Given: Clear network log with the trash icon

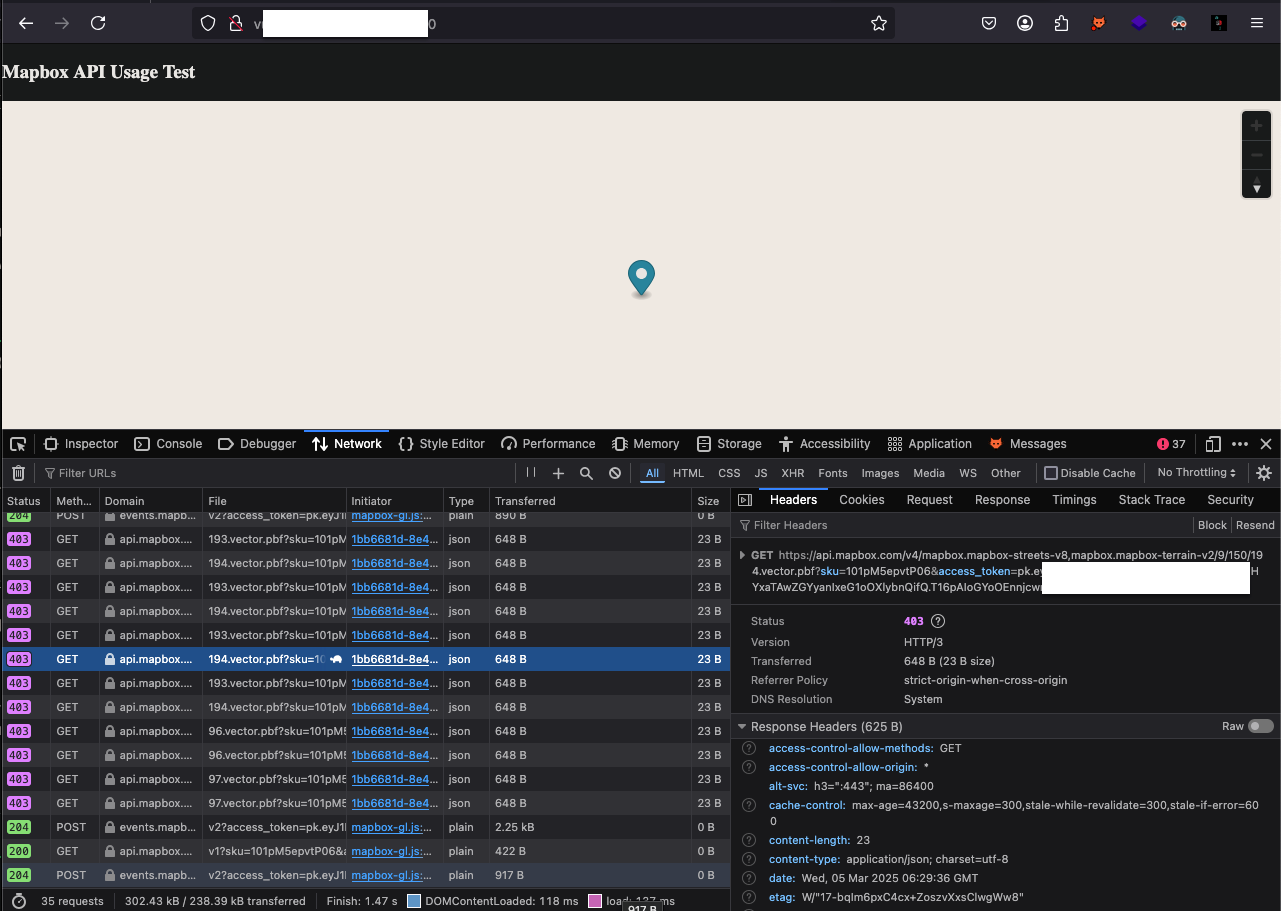Looking at the screenshot, I should [18, 473].
